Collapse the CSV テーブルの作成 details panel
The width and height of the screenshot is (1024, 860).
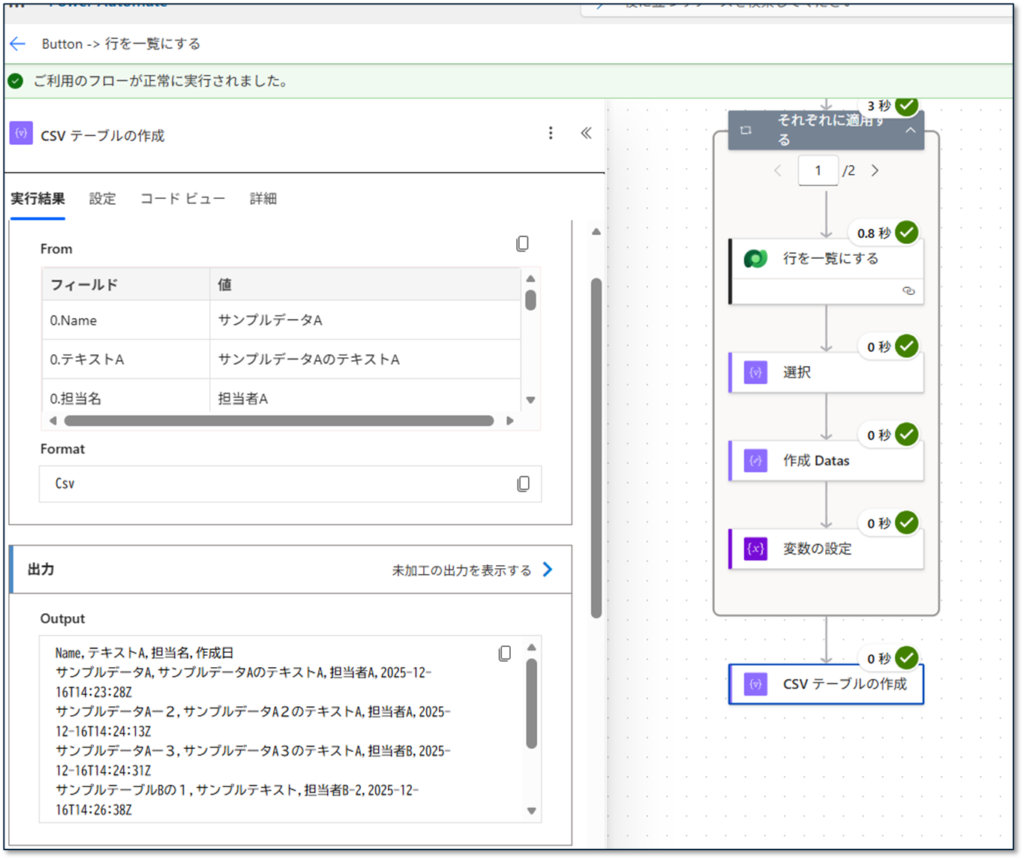tap(586, 133)
